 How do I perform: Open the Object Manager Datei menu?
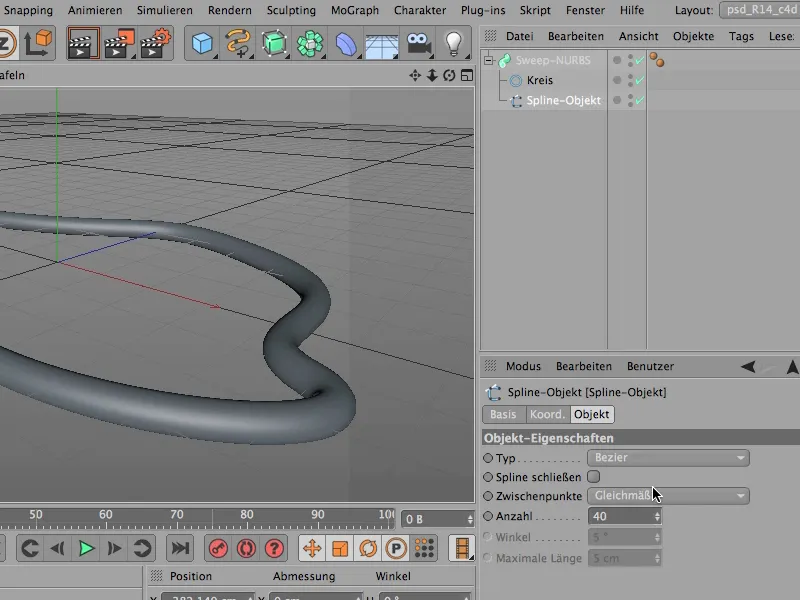519,36
